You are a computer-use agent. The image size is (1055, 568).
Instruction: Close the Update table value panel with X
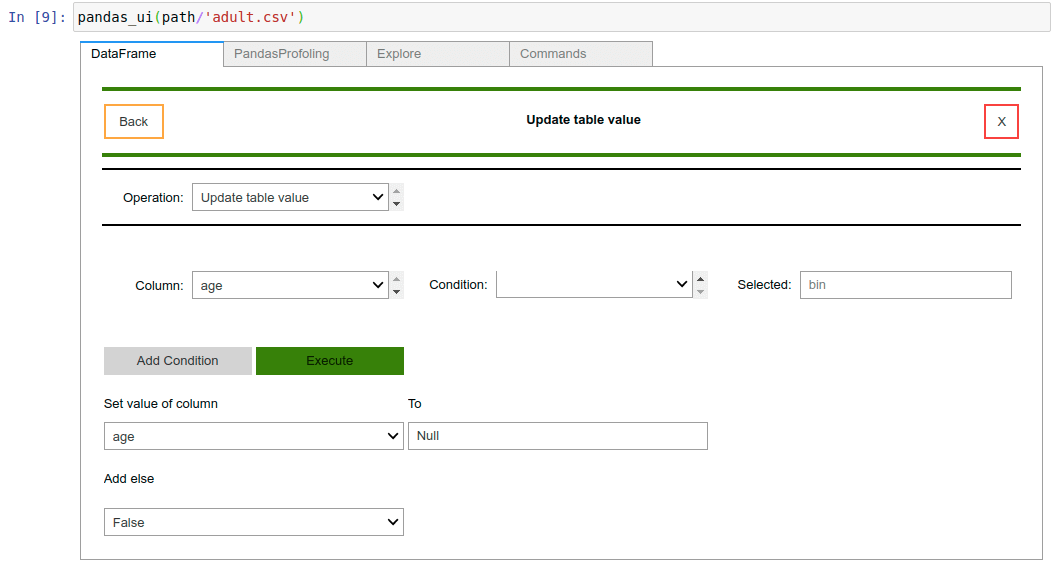1001,121
